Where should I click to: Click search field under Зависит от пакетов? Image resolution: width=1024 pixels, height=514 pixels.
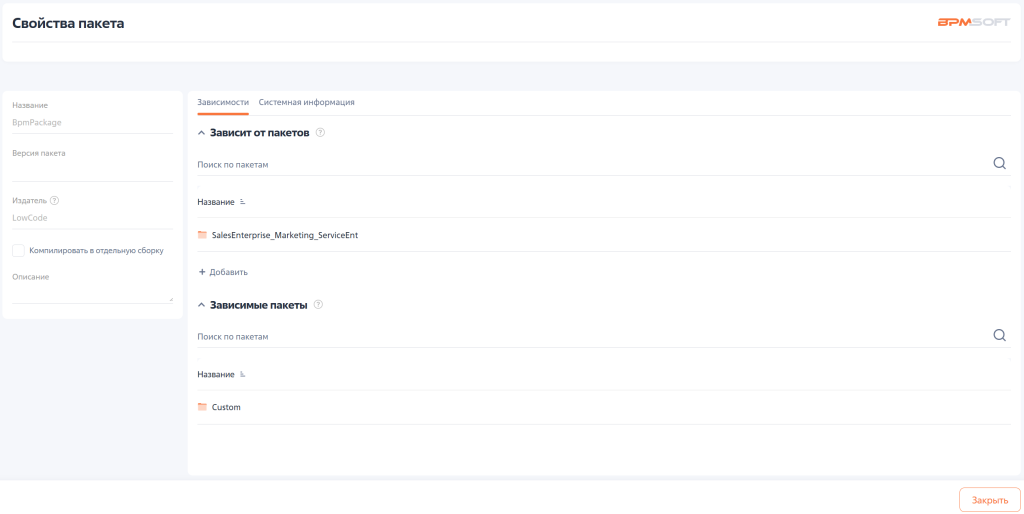coord(590,164)
